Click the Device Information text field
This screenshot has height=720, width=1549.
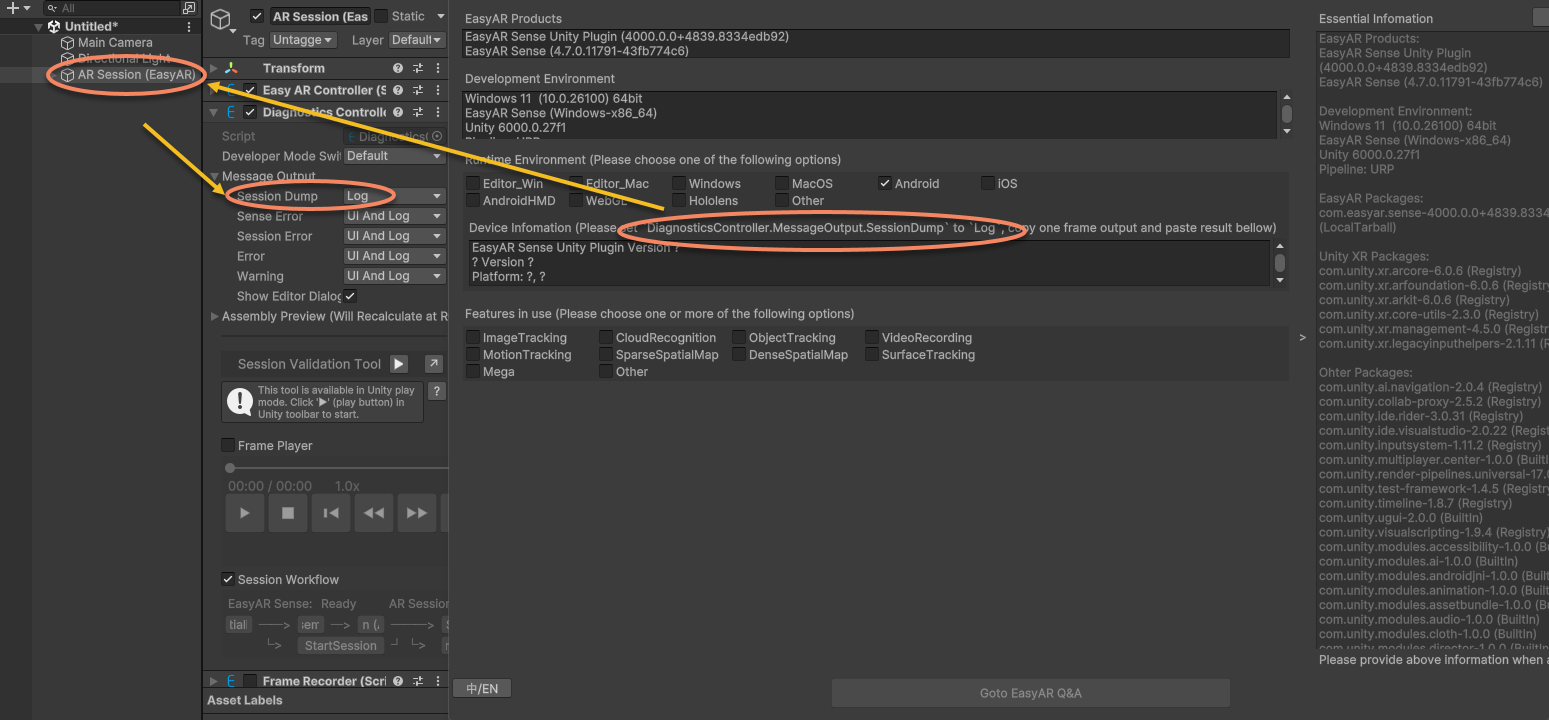868,262
